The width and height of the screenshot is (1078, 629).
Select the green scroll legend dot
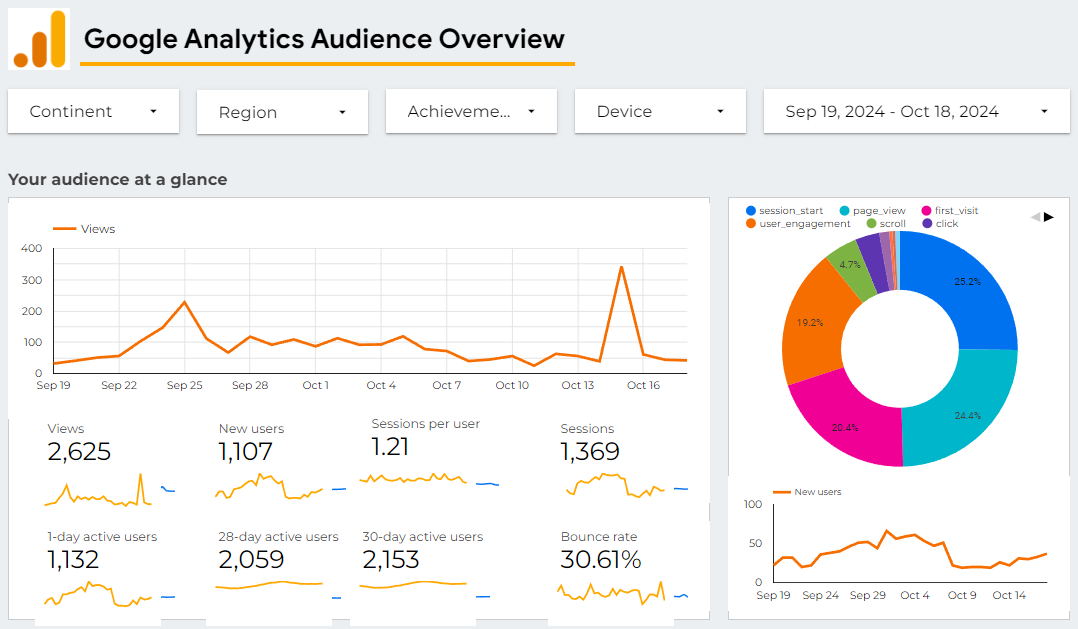pos(871,223)
